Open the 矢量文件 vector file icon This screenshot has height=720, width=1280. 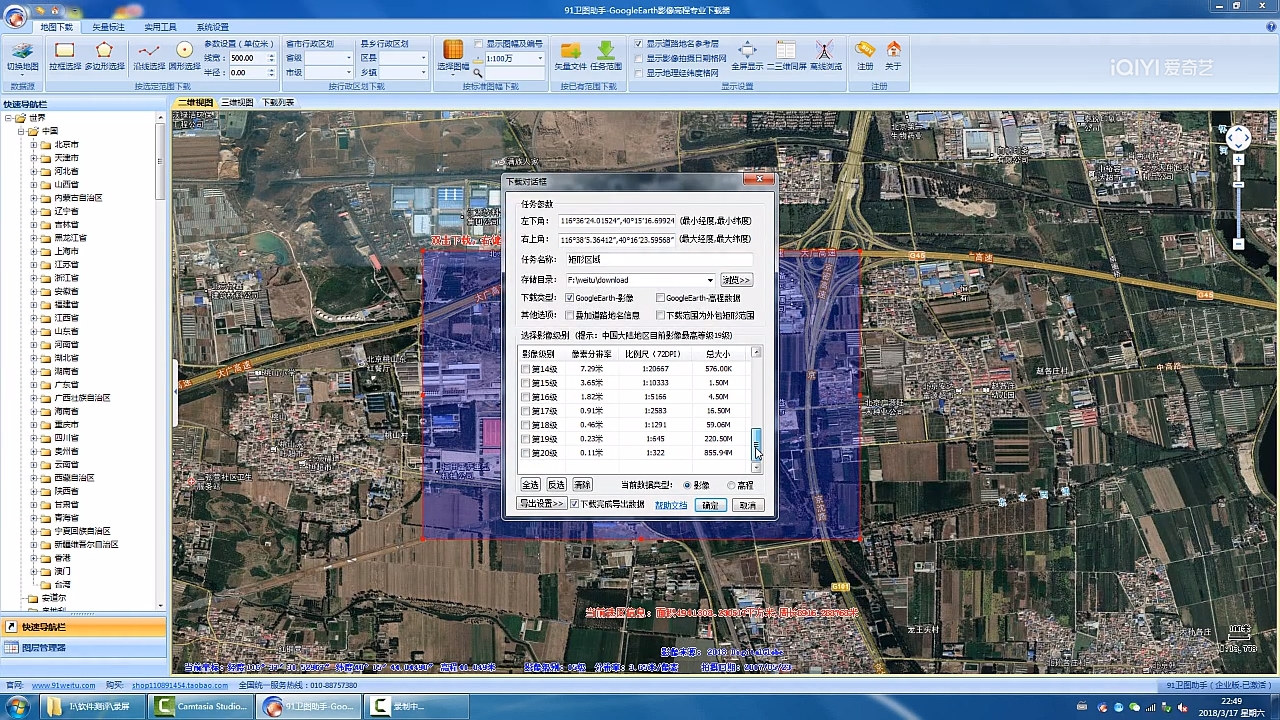point(571,50)
